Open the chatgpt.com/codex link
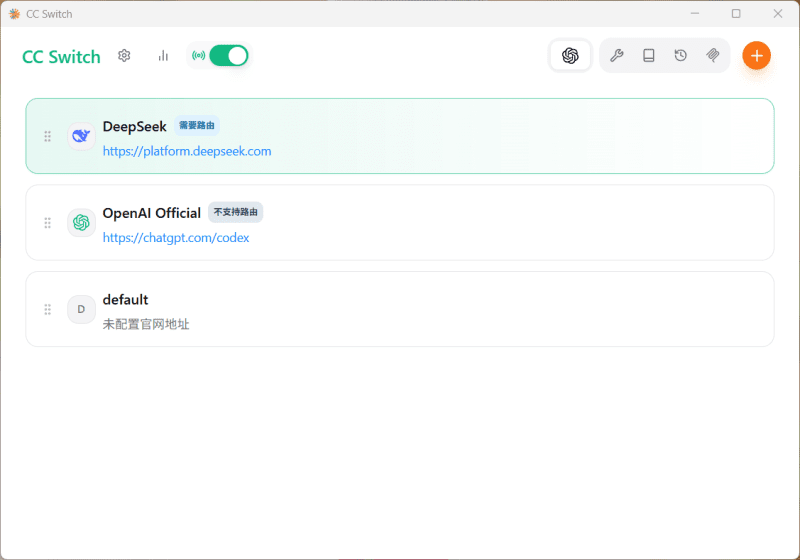800x560 pixels. coord(176,238)
